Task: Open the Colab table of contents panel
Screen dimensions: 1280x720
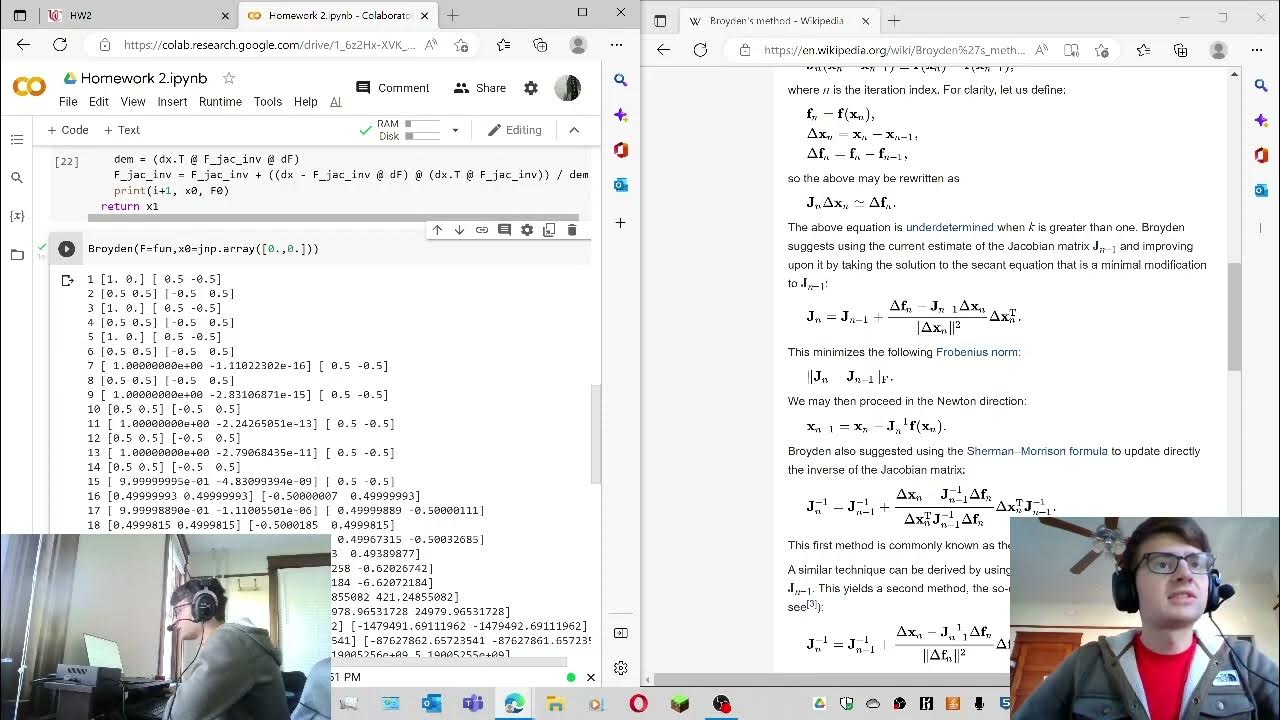Action: click(16, 139)
